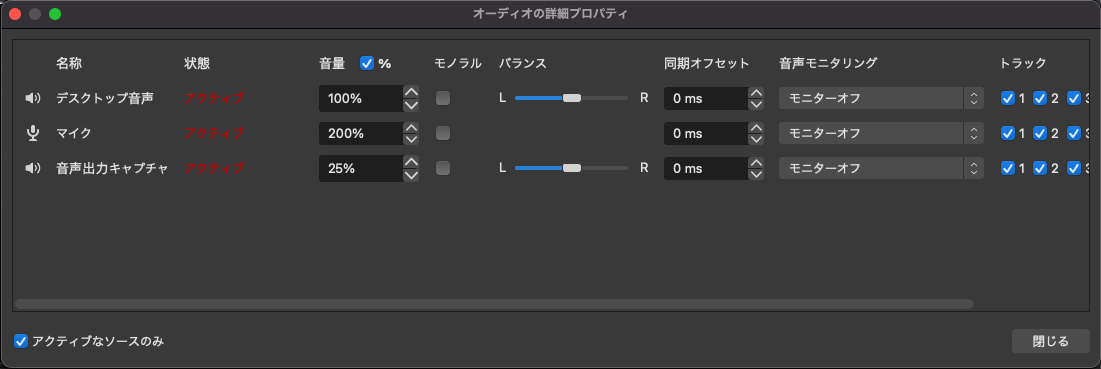Click アクティブ status of マイク

point(214,133)
